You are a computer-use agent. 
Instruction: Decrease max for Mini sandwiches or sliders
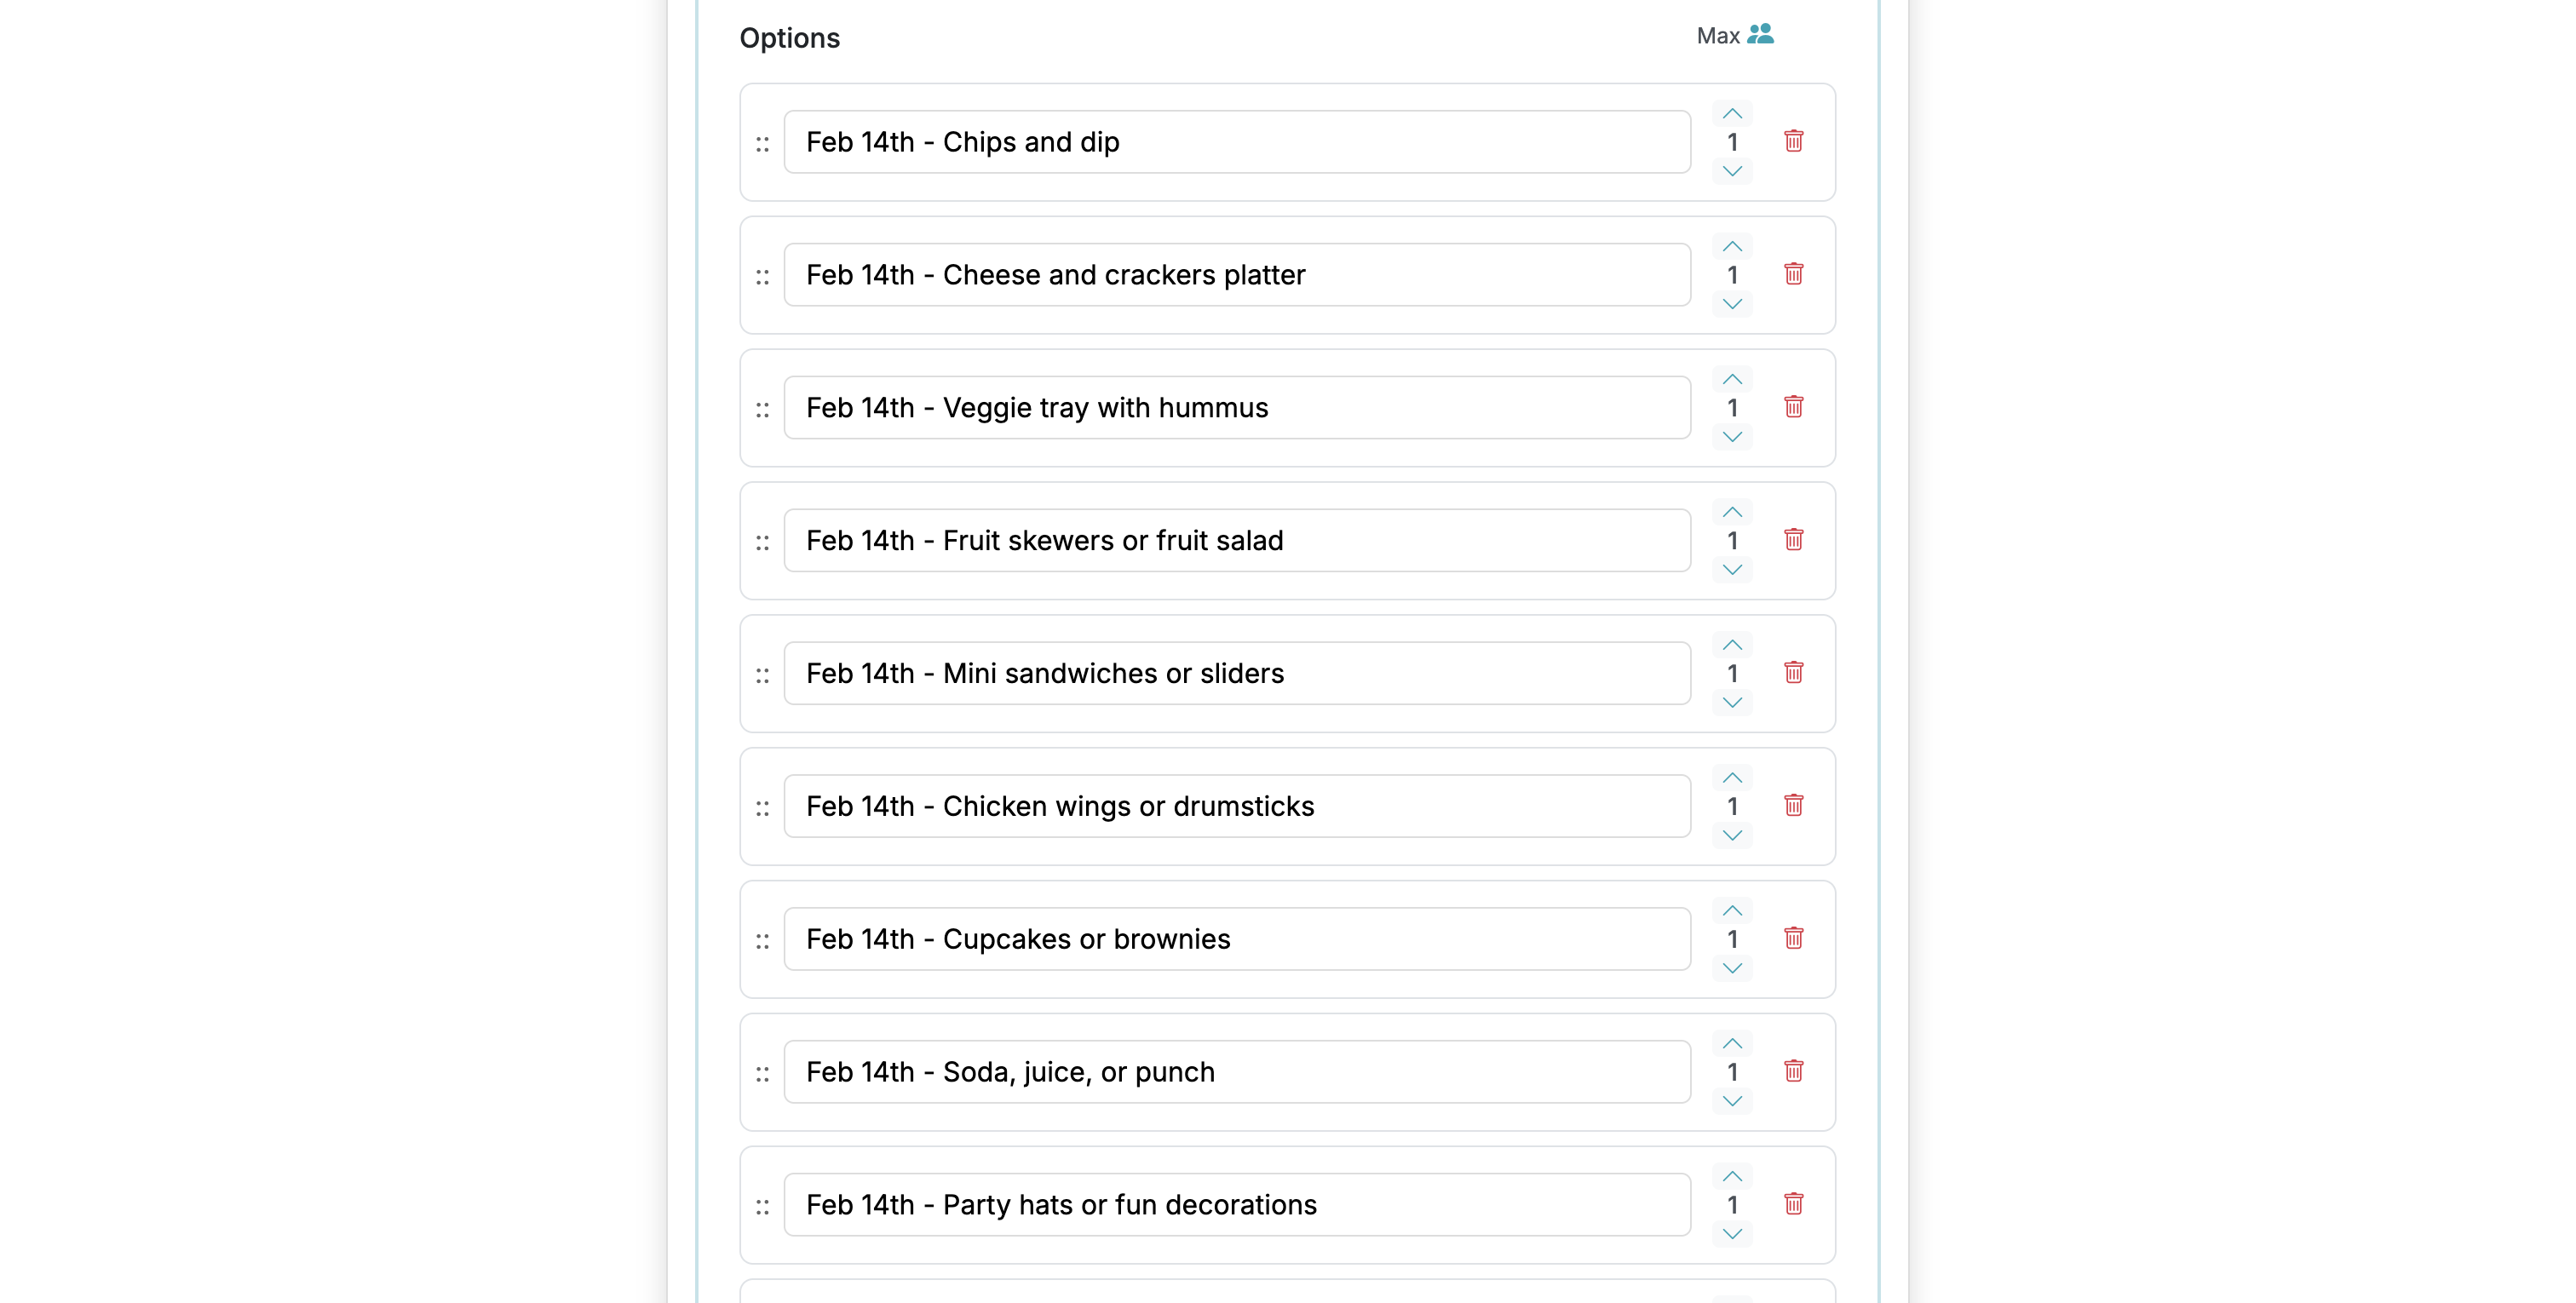click(x=1732, y=702)
